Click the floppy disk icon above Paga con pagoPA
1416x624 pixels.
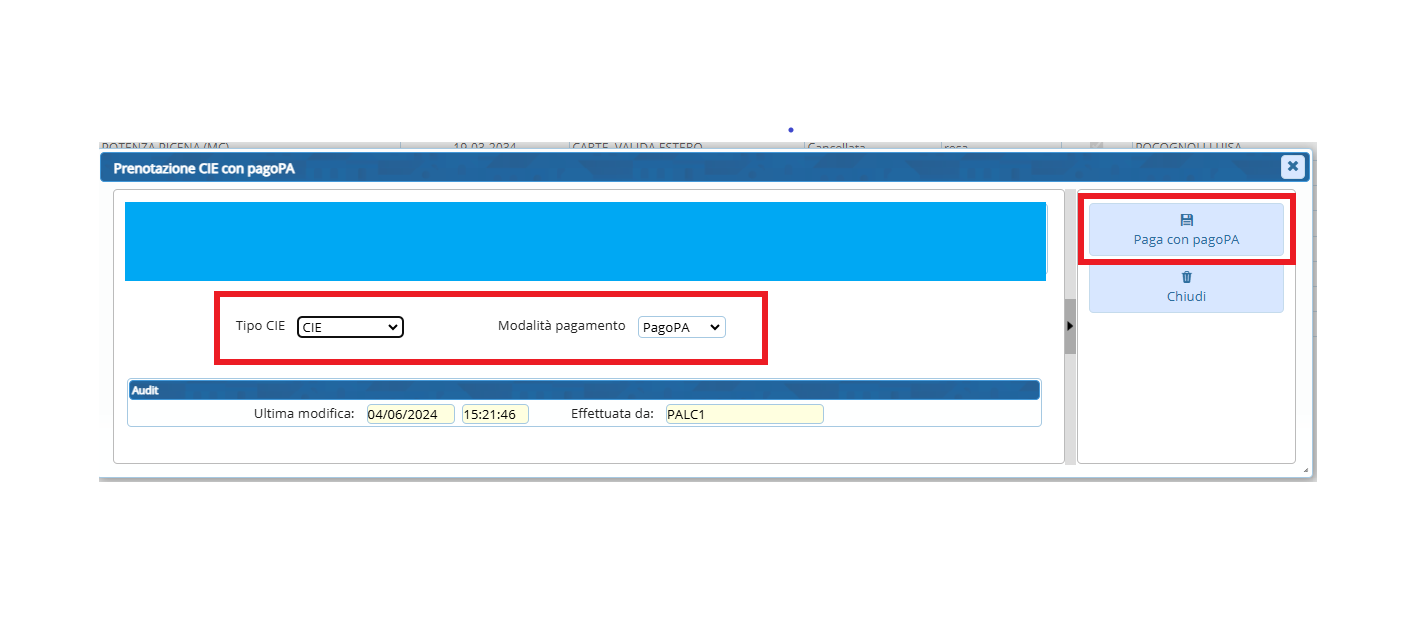[1186, 220]
